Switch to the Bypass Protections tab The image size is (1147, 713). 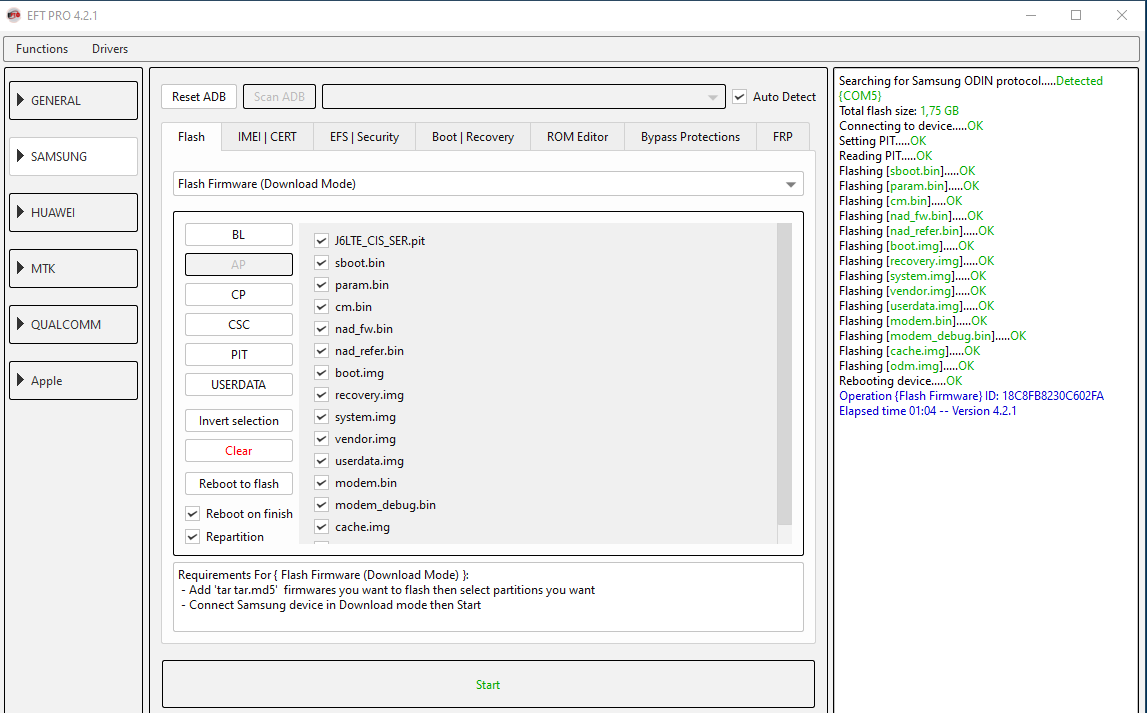click(690, 137)
